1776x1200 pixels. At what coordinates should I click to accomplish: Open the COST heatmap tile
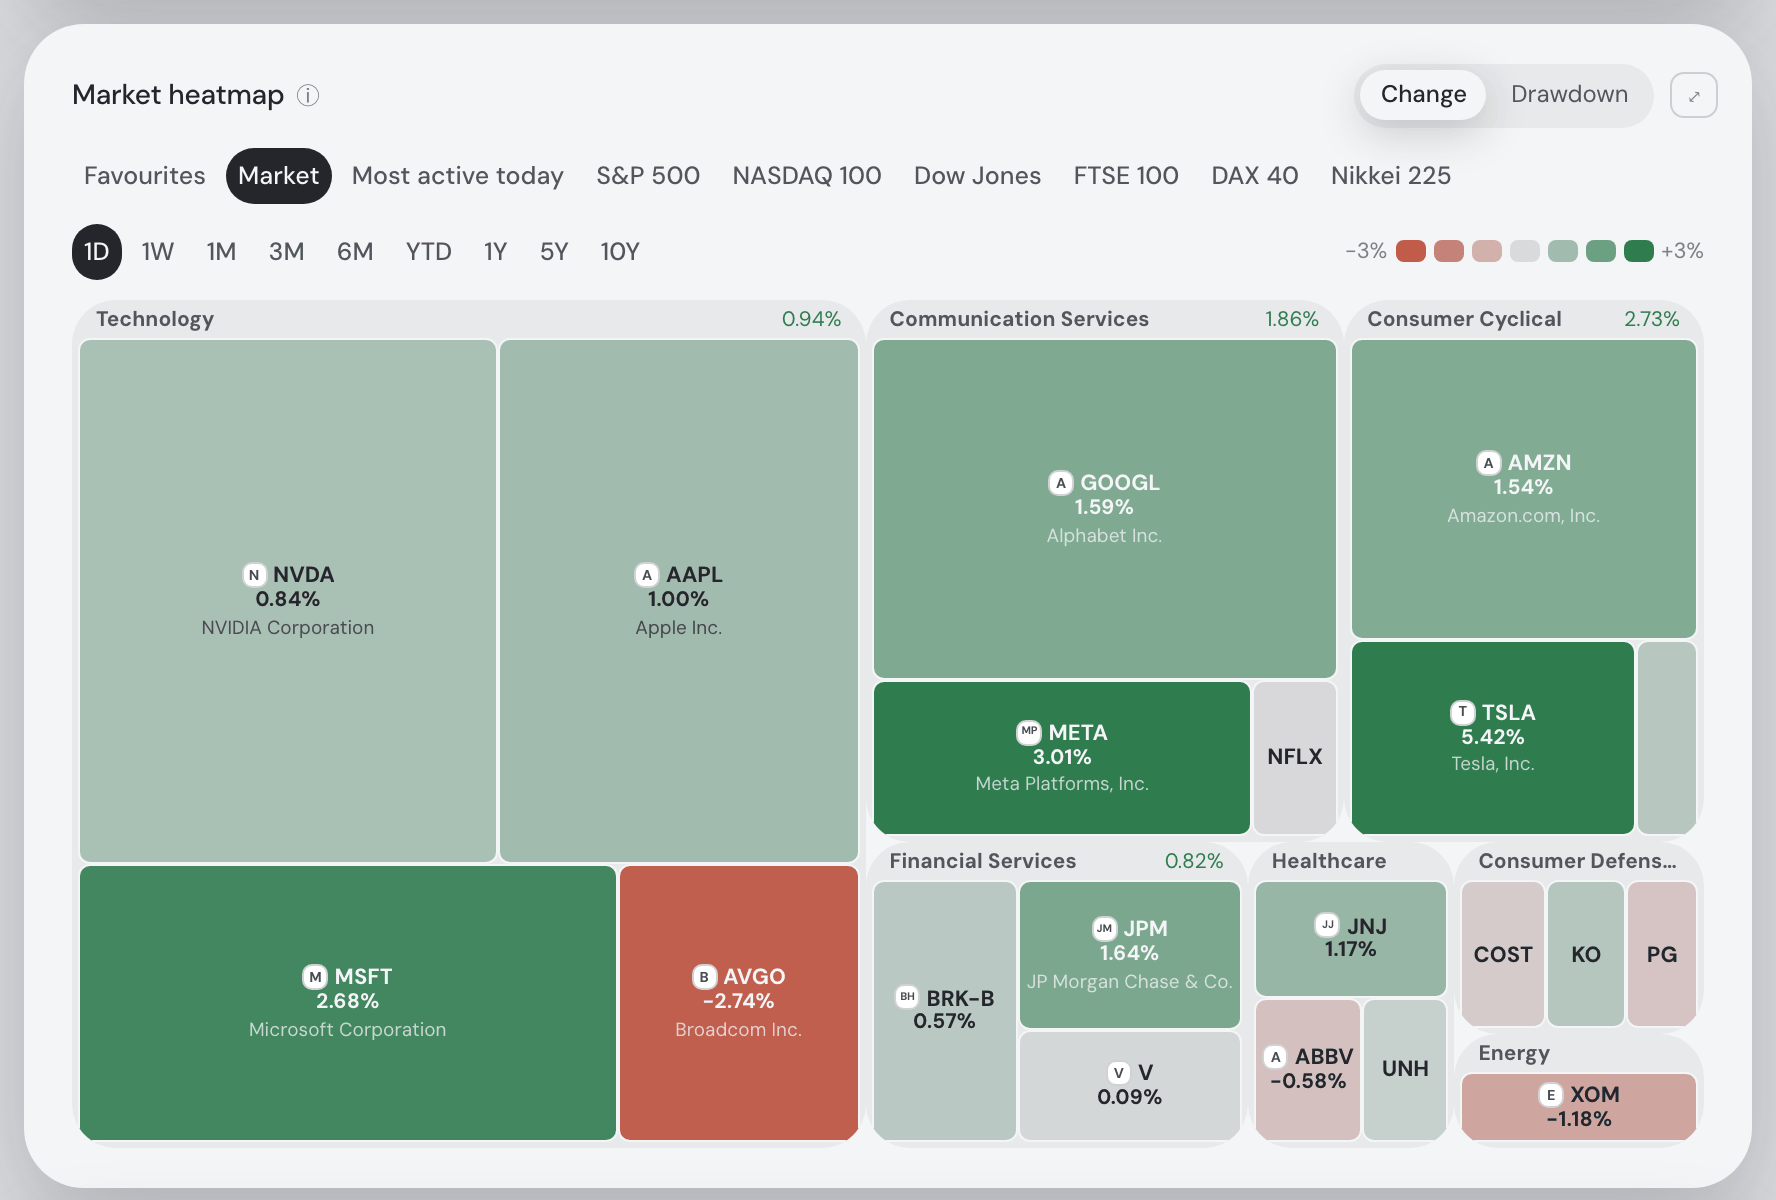tap(1503, 954)
